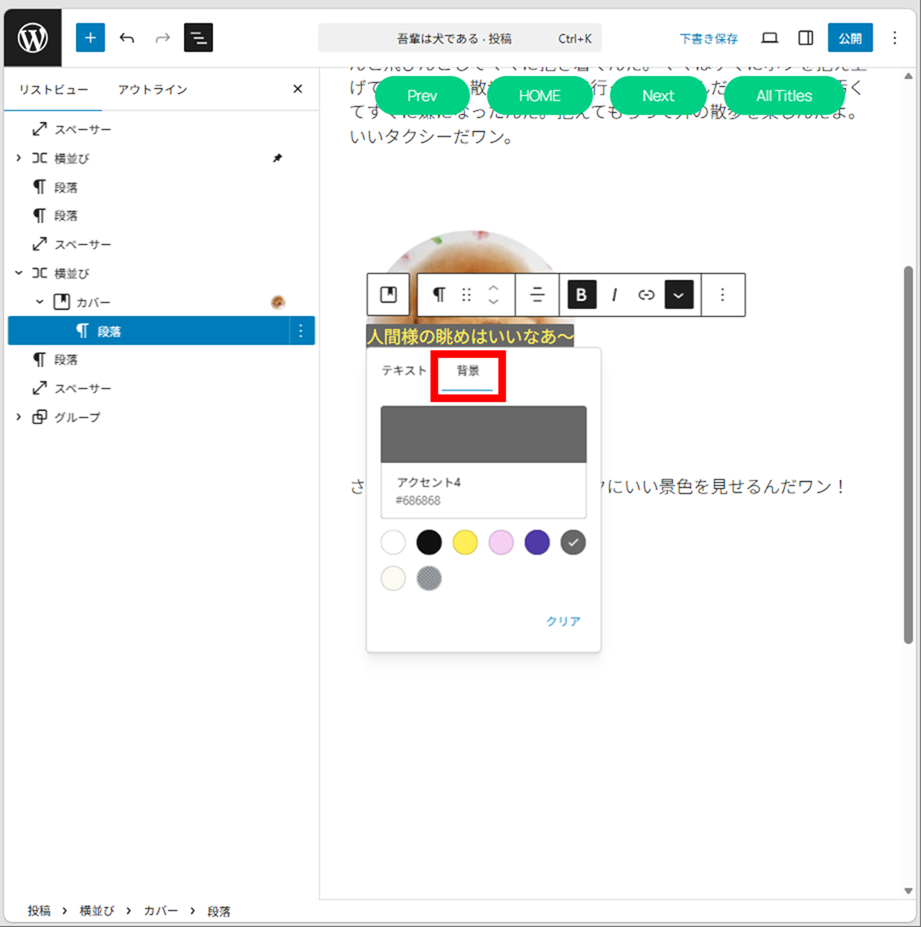Click the クリア button in color popover
This screenshot has height=927, width=921.
coord(563,621)
